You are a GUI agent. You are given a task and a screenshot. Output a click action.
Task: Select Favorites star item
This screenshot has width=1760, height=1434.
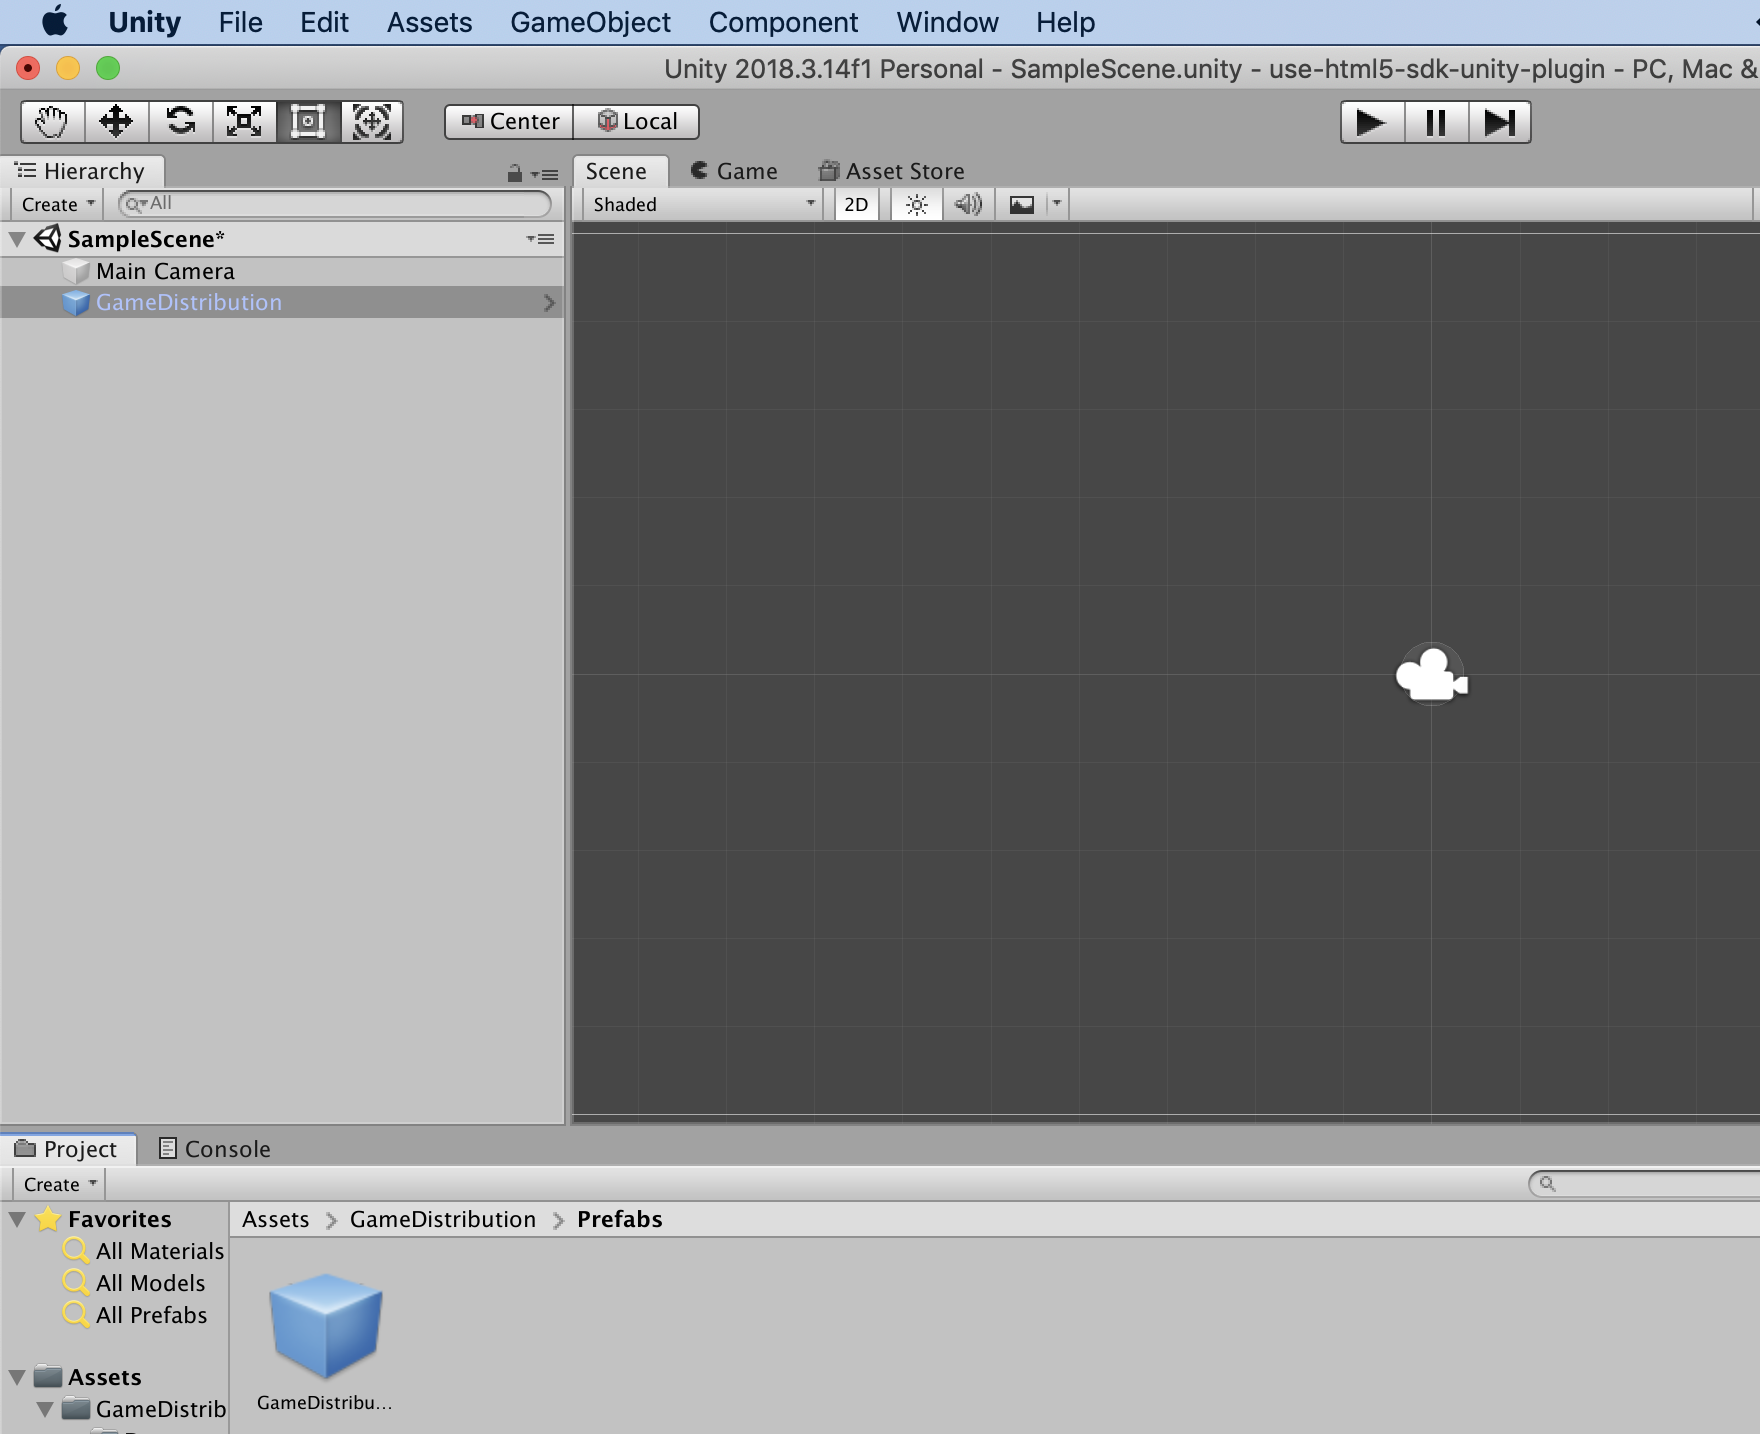[x=103, y=1219]
